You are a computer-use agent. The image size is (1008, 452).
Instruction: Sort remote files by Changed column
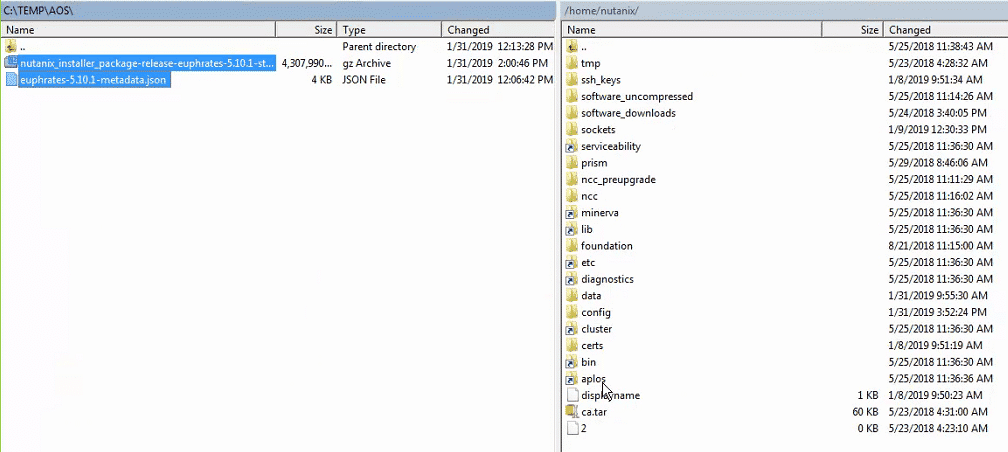pos(945,30)
